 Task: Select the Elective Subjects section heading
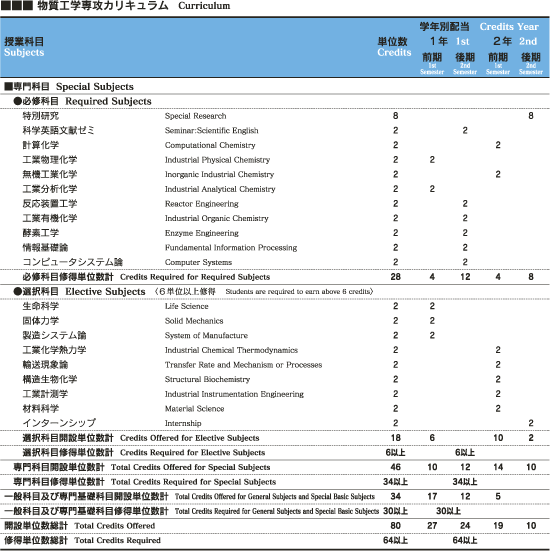[105, 292]
